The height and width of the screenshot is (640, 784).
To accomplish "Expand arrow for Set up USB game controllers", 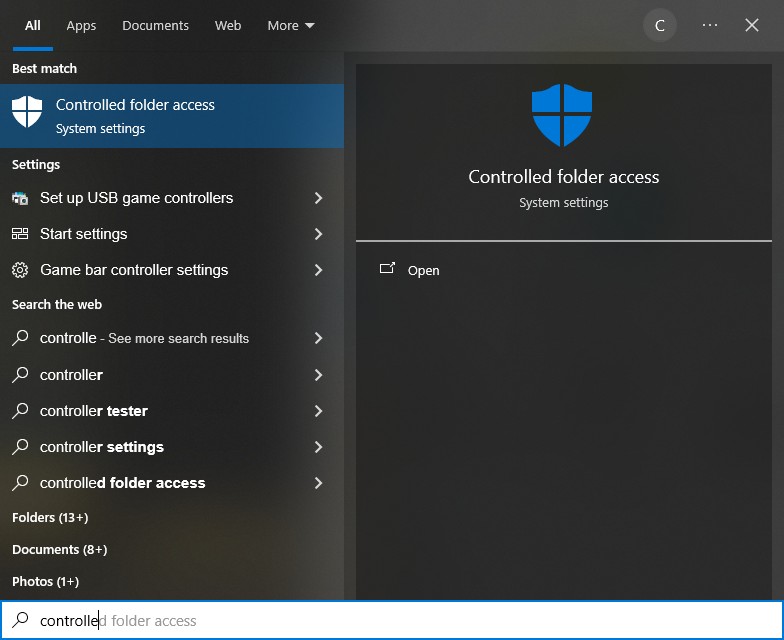I will (318, 198).
